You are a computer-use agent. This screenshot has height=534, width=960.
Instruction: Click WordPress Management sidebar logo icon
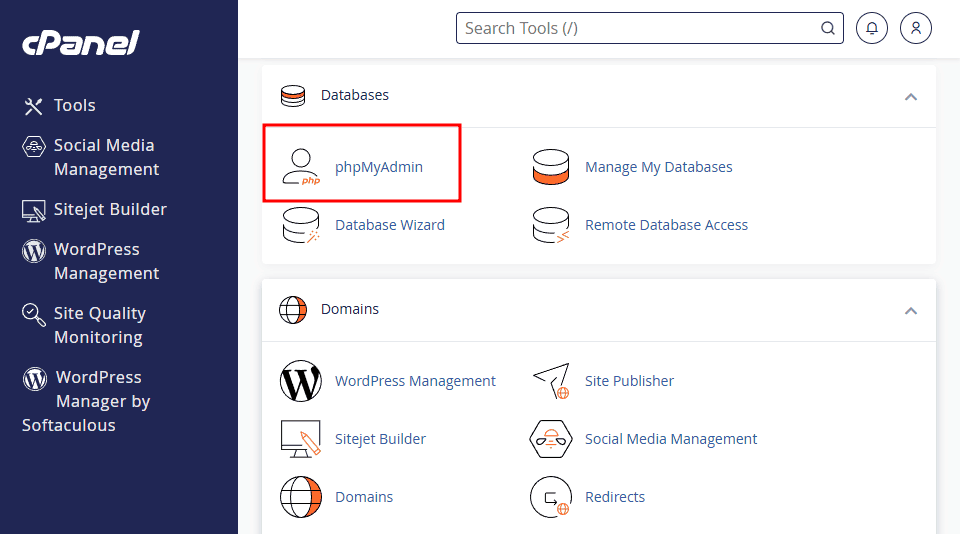click(x=34, y=250)
